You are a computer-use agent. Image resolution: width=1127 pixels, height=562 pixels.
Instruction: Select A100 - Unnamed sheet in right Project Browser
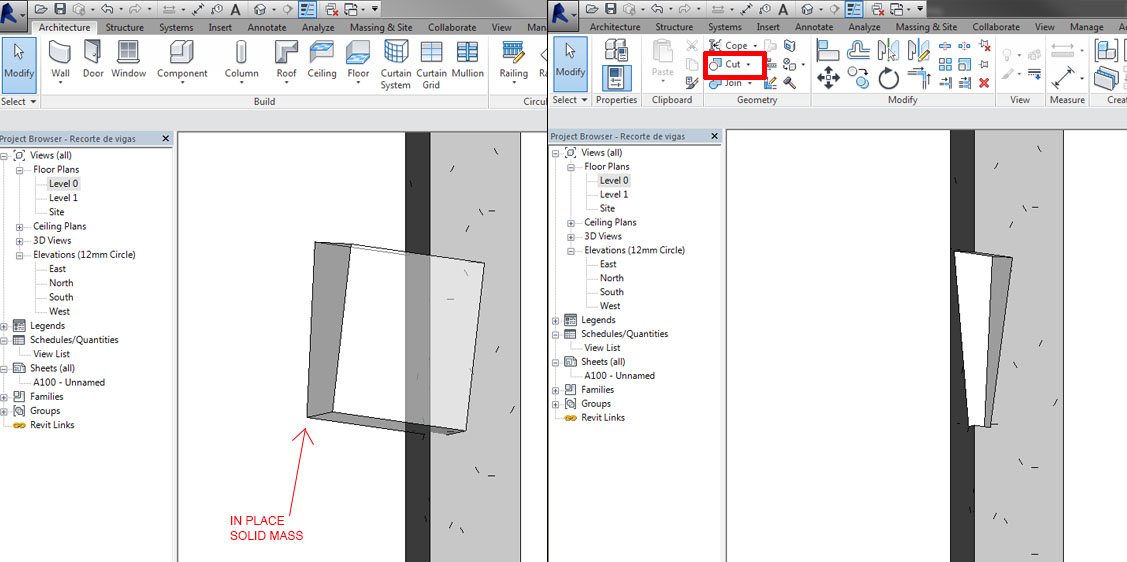coord(620,376)
